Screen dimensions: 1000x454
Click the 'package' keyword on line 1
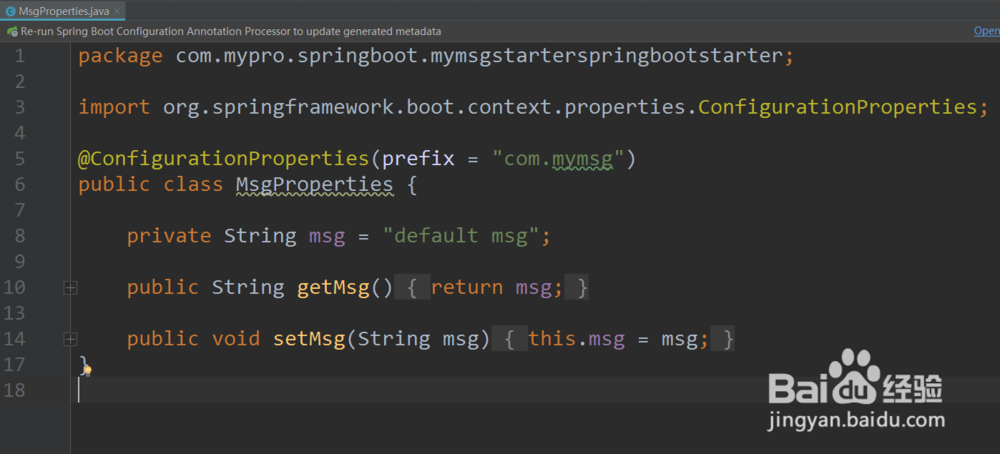coord(121,56)
